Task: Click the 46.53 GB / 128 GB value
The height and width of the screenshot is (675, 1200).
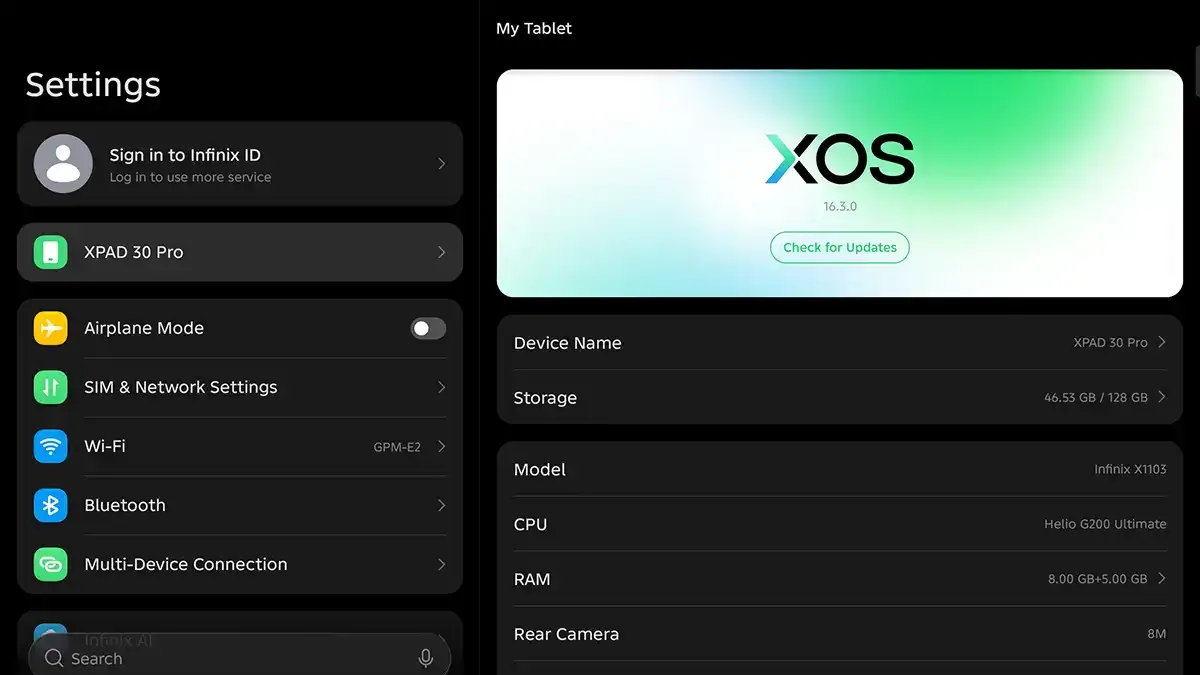Action: pos(1096,398)
